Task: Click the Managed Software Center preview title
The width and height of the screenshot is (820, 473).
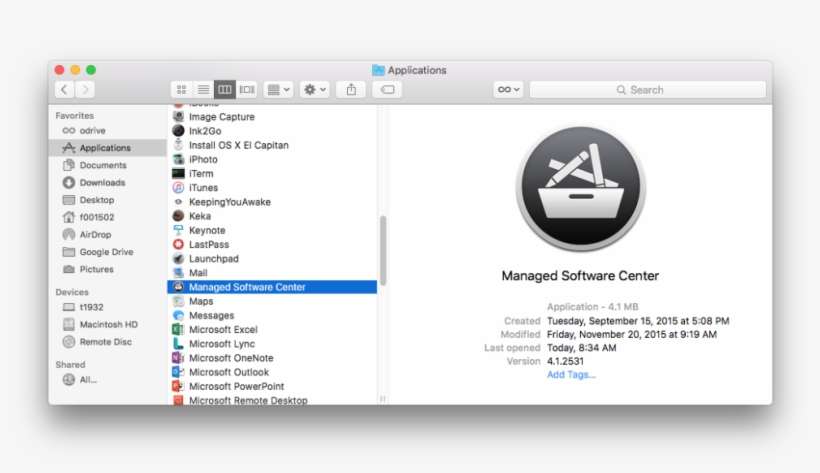Action: coord(580,276)
